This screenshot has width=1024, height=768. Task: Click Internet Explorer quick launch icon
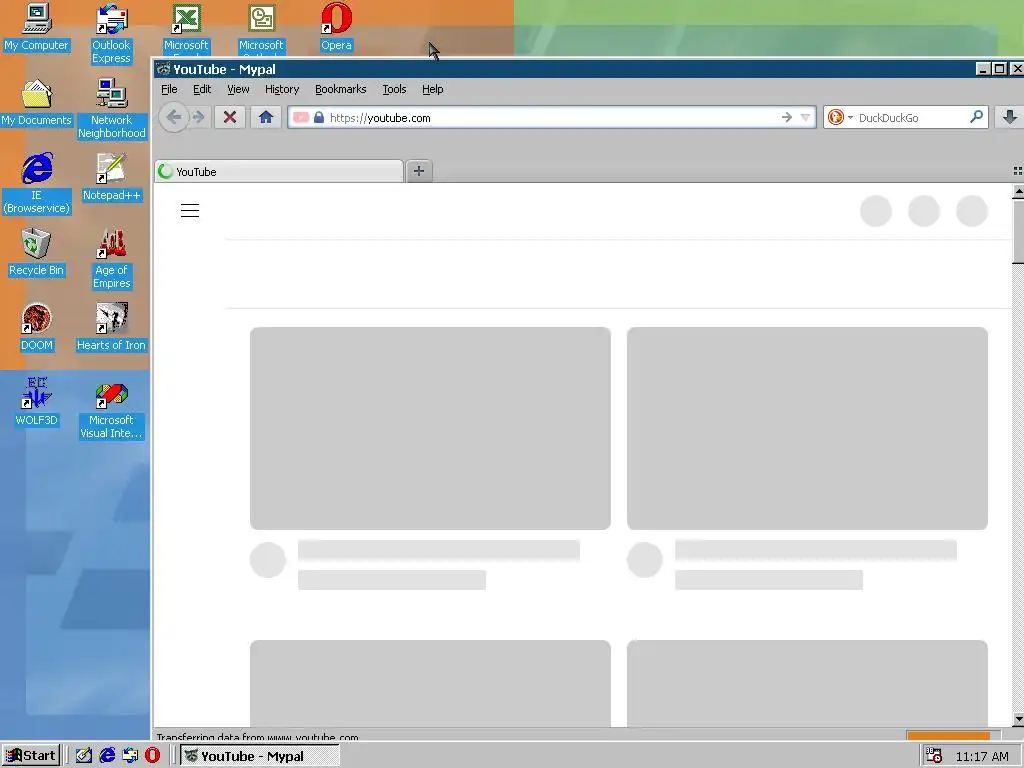[107, 756]
